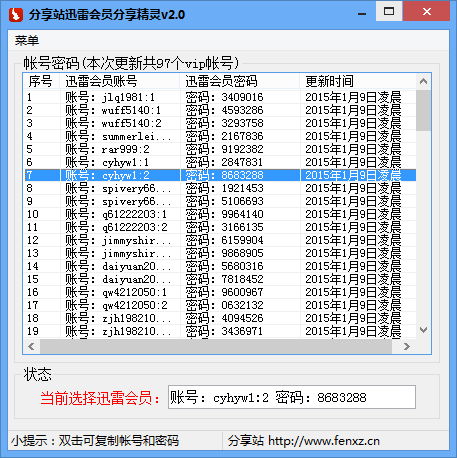Click the current selected account text field
This screenshot has width=457, height=458.
click(292, 397)
